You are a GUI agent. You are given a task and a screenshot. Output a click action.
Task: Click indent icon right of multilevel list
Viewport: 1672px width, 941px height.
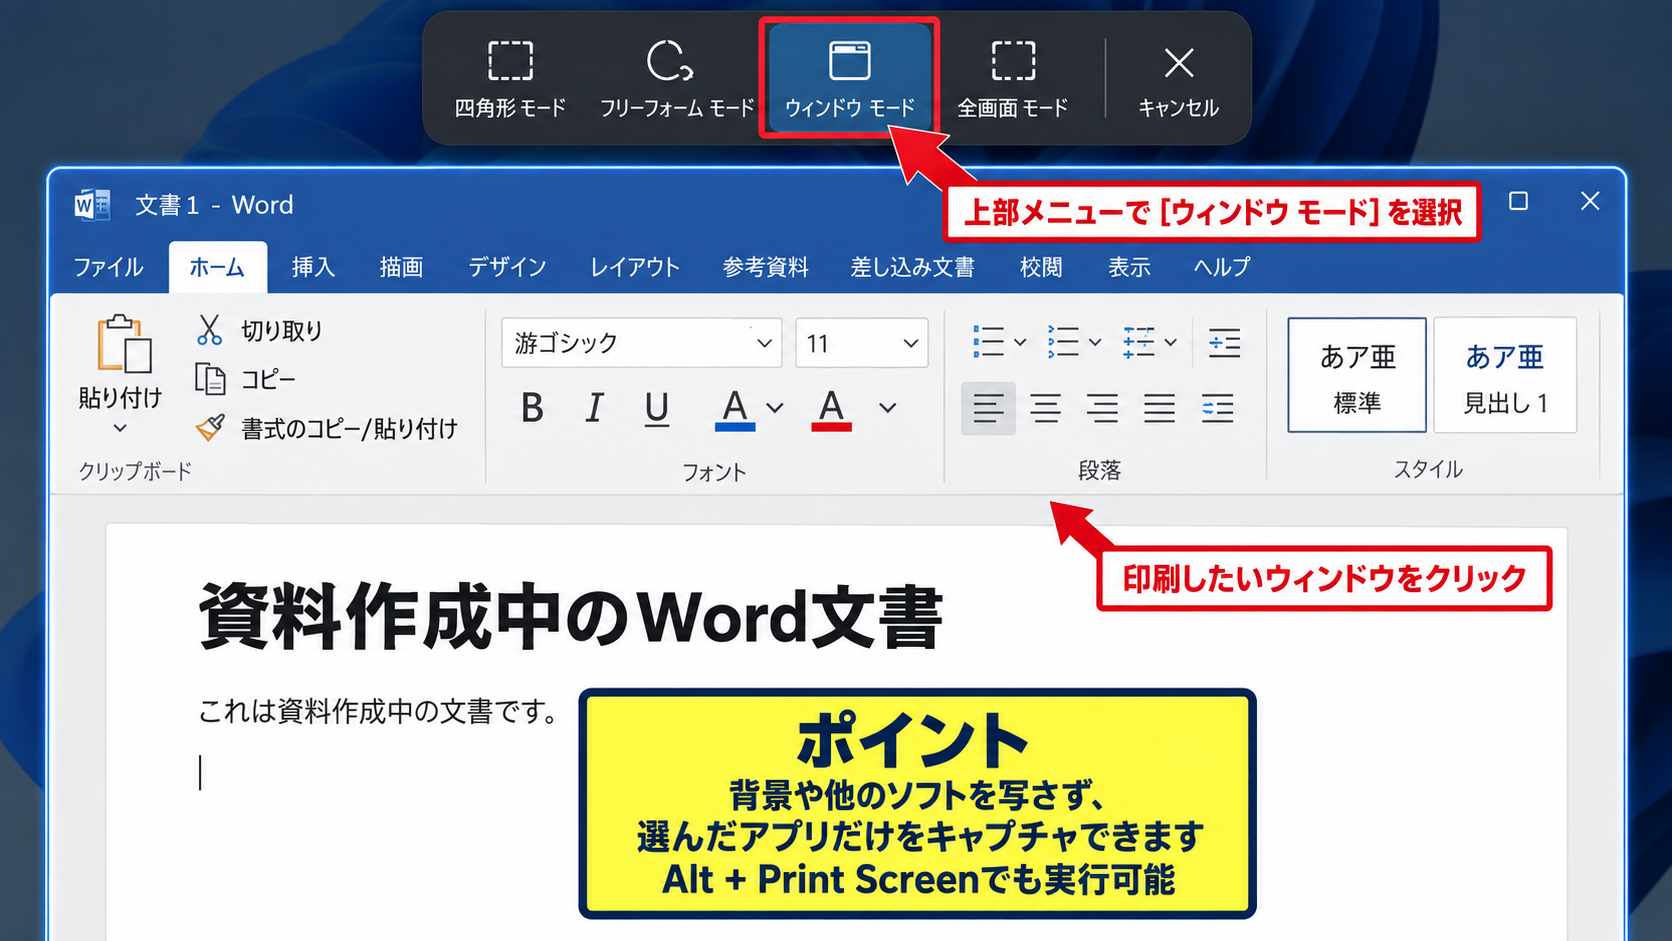(x=1224, y=342)
